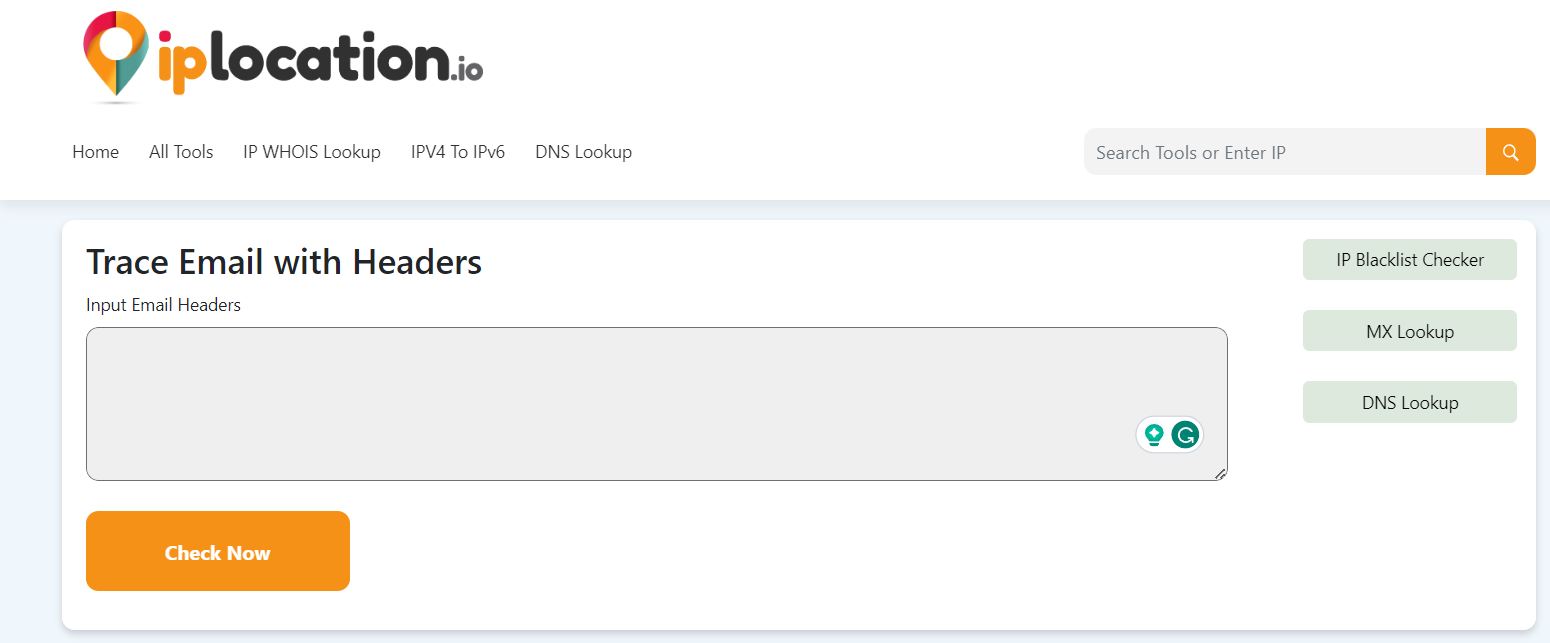
Task: Click inside the email headers text area
Action: coord(600,400)
